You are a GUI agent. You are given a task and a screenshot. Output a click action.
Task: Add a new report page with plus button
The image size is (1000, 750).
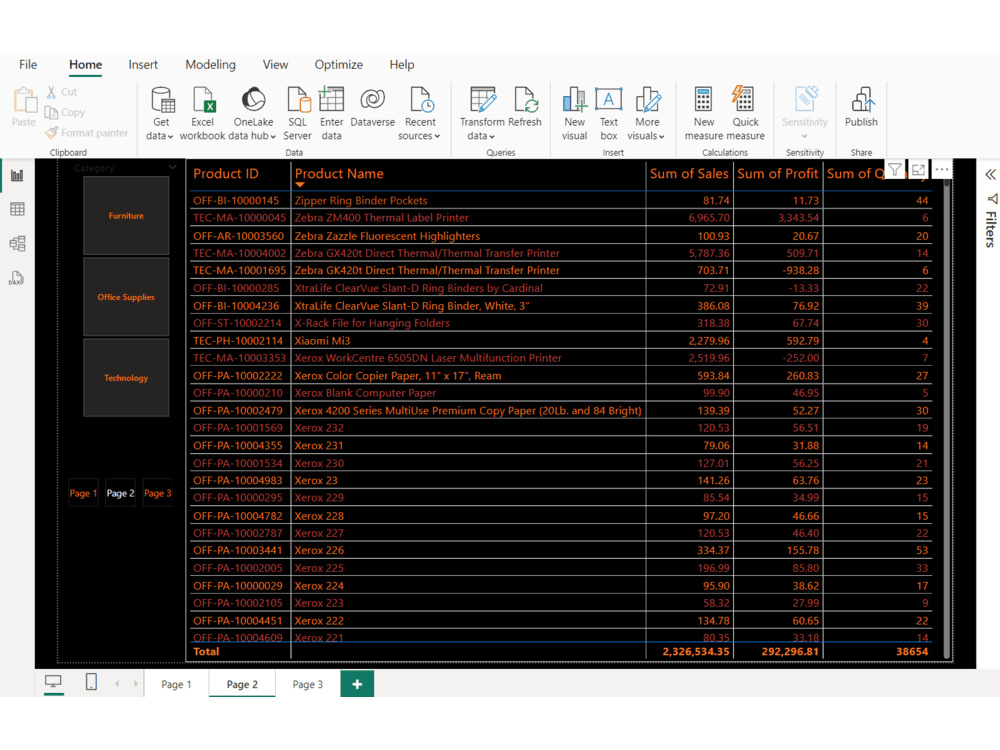(x=357, y=684)
